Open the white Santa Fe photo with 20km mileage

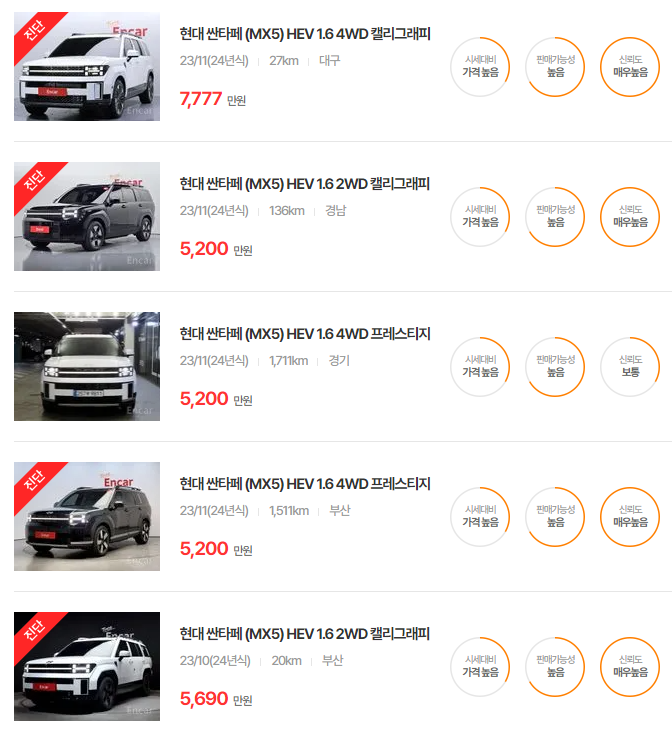(x=87, y=667)
